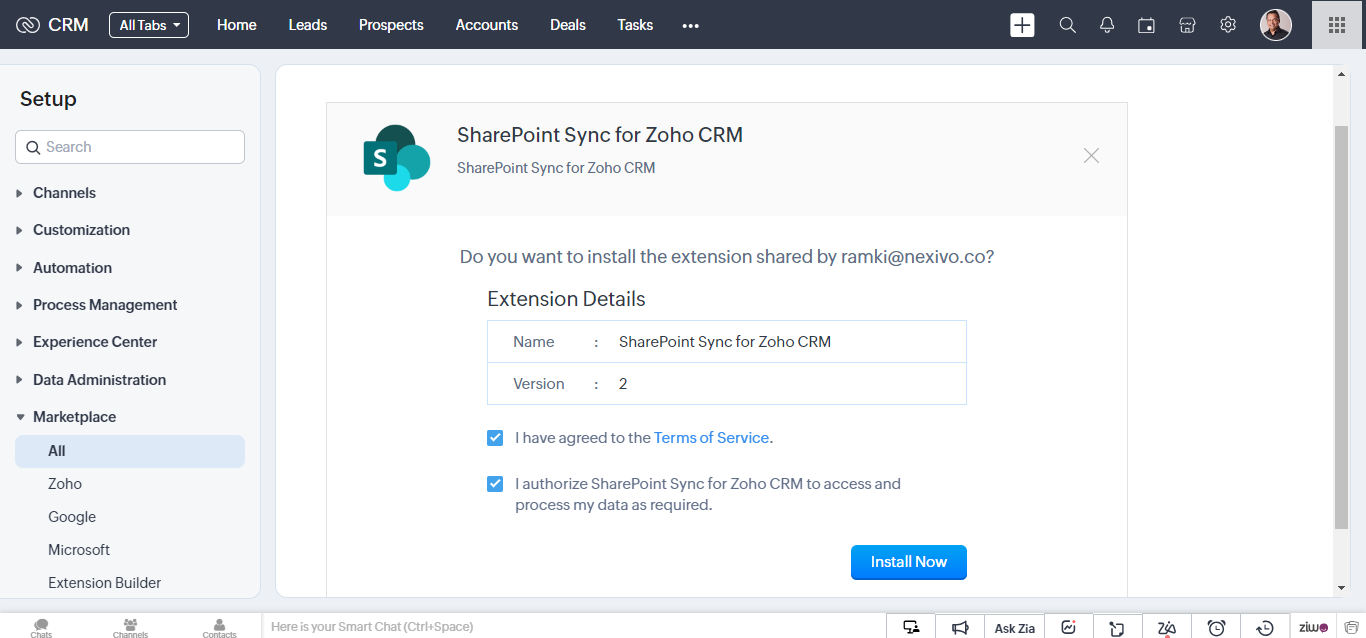The height and width of the screenshot is (638, 1366).
Task: Open the chat bubbles icon at bottom right
Action: click(1352, 627)
